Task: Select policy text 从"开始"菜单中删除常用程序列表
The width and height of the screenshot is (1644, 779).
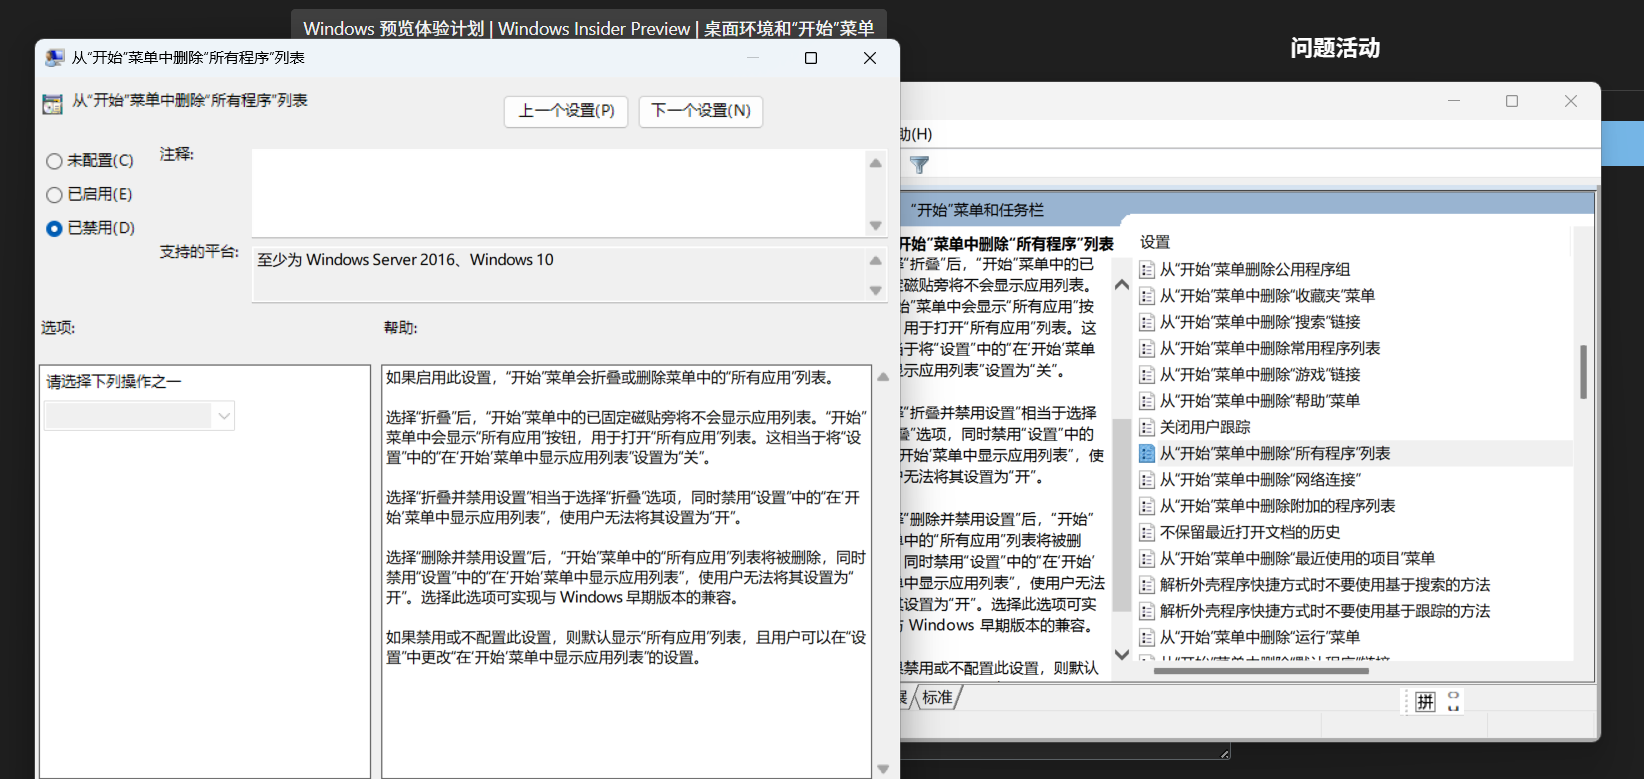Action: click(1270, 348)
